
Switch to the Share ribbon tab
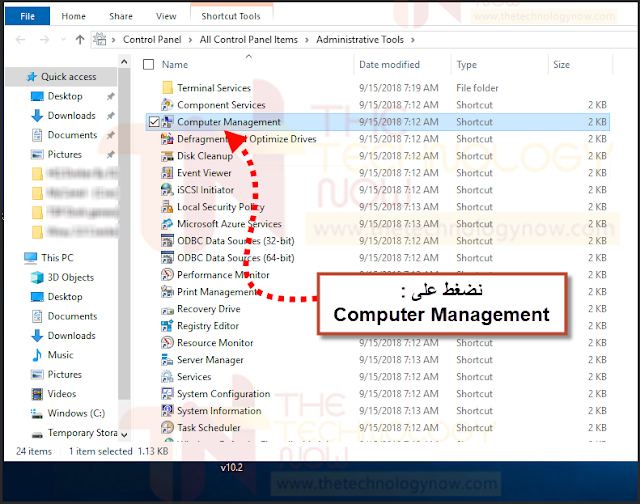tap(121, 16)
